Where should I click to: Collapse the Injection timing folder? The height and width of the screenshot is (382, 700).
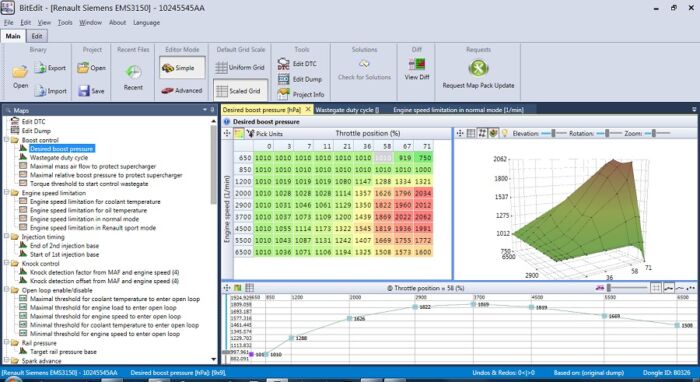pos(7,237)
